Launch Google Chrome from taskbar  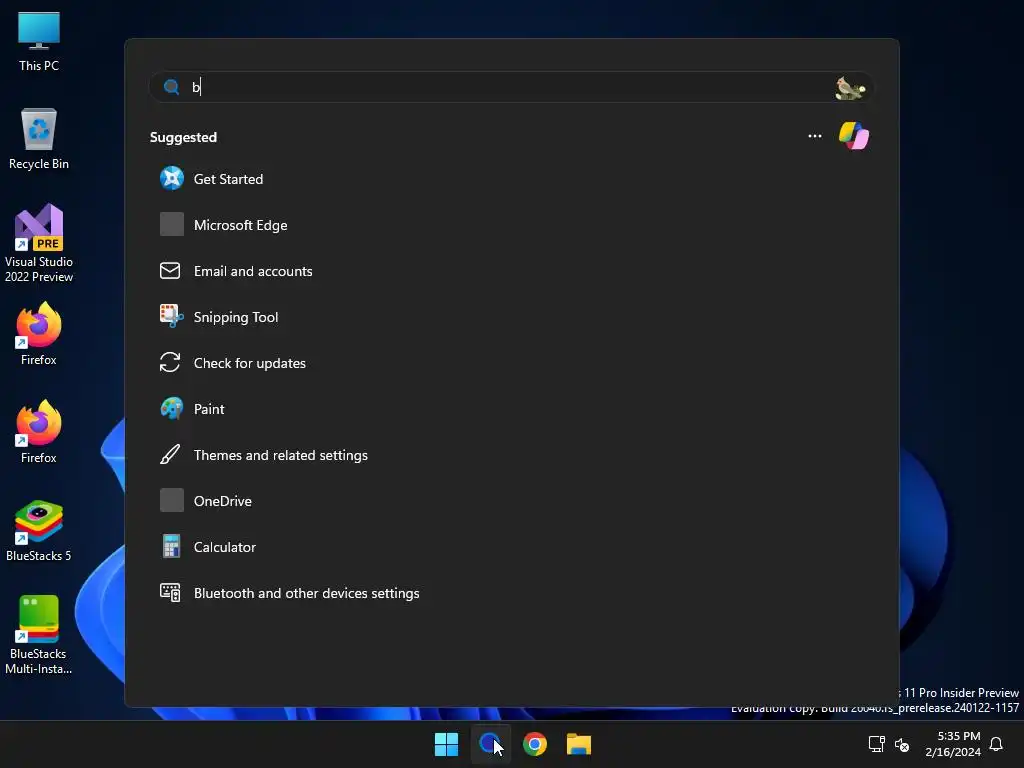pyautogui.click(x=535, y=744)
